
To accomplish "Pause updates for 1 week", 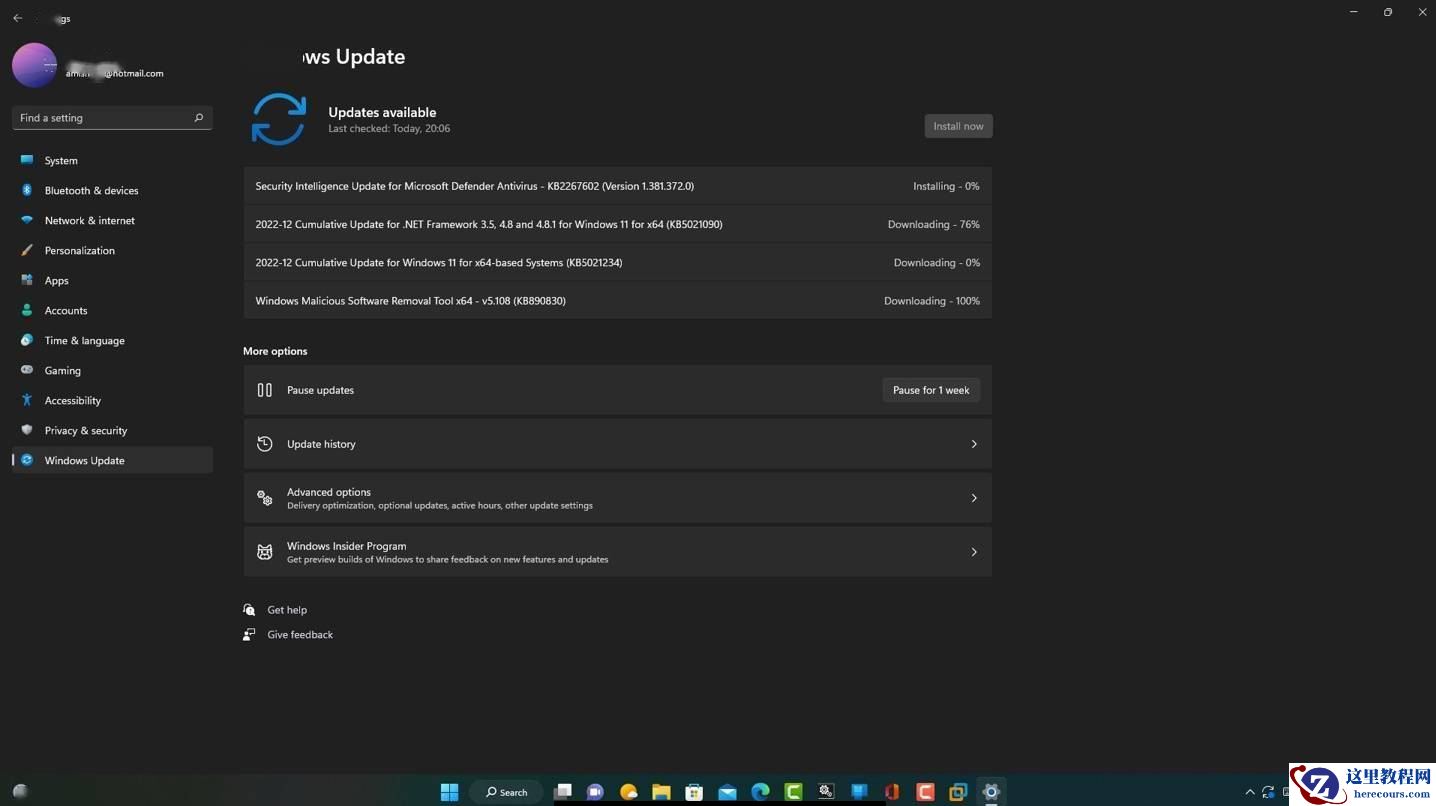I will click(x=930, y=390).
